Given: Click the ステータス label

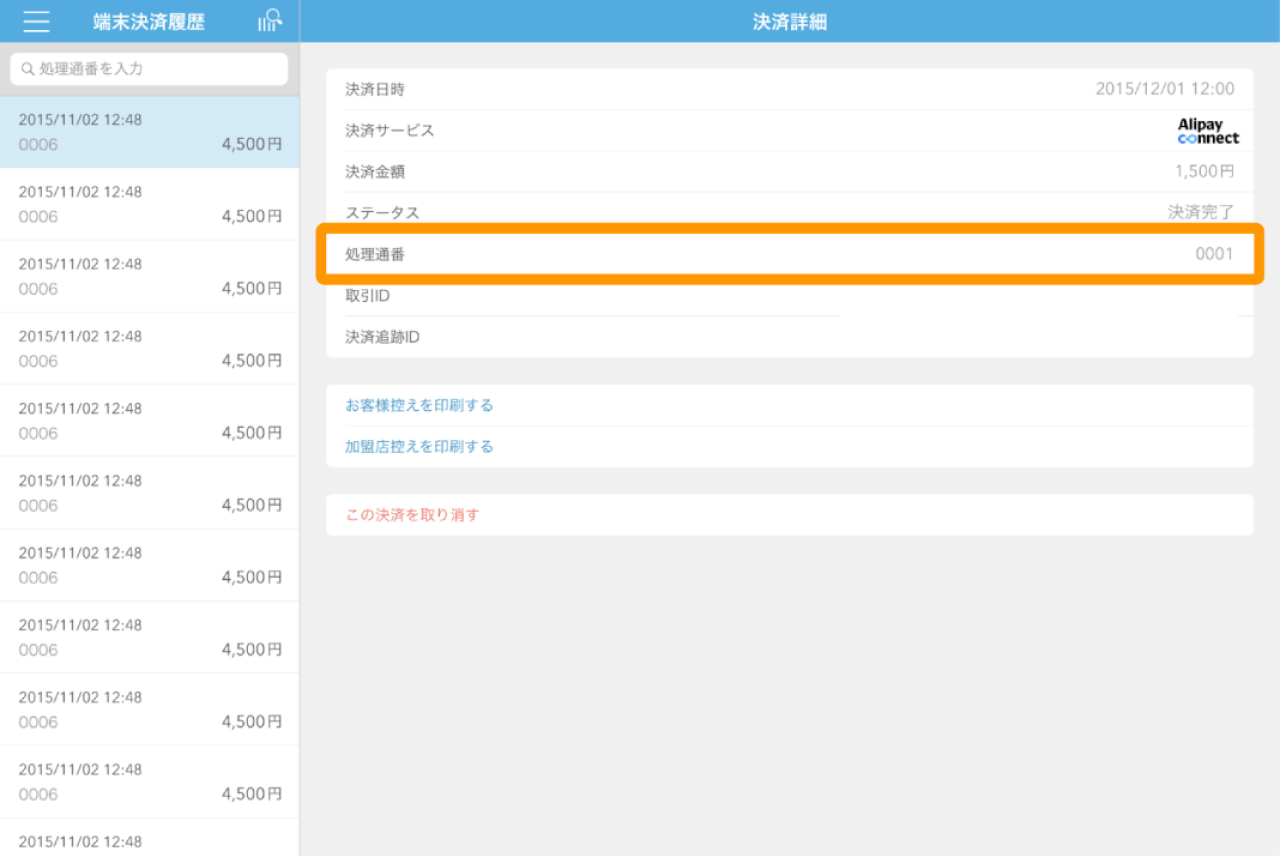Looking at the screenshot, I should tap(382, 213).
